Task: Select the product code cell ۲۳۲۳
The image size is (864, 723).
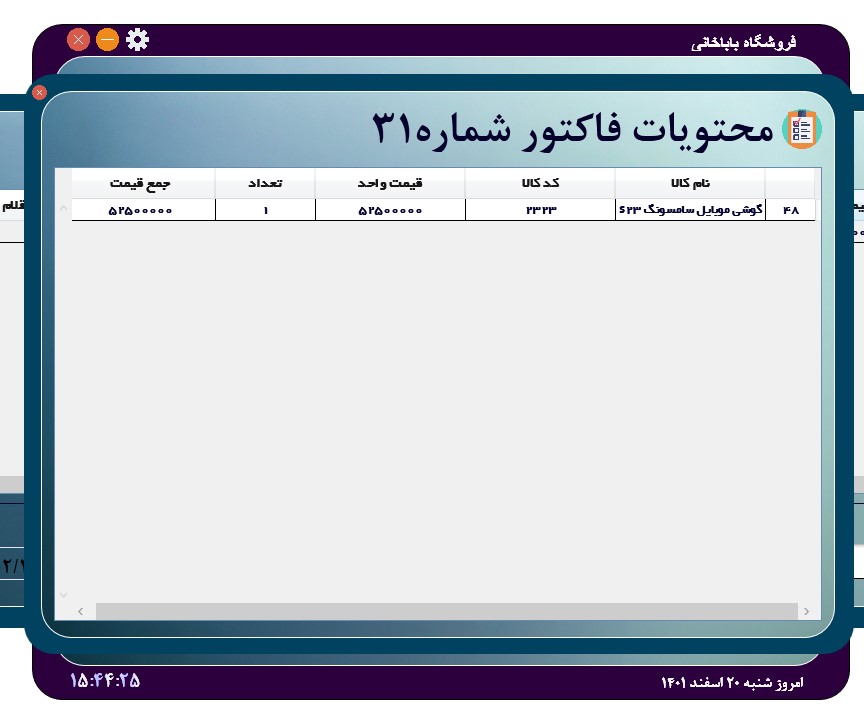Action: click(x=540, y=210)
